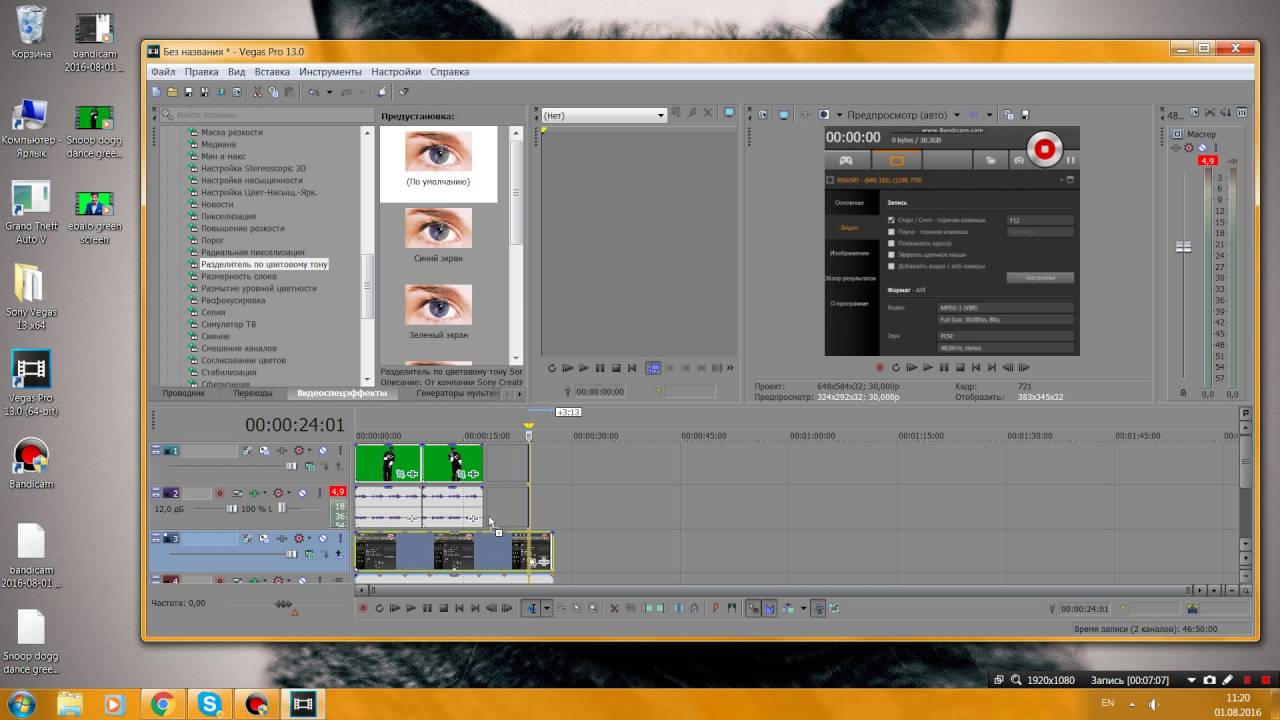1280x720 pixels.
Task: Open the Инструменты menu
Action: pos(330,72)
